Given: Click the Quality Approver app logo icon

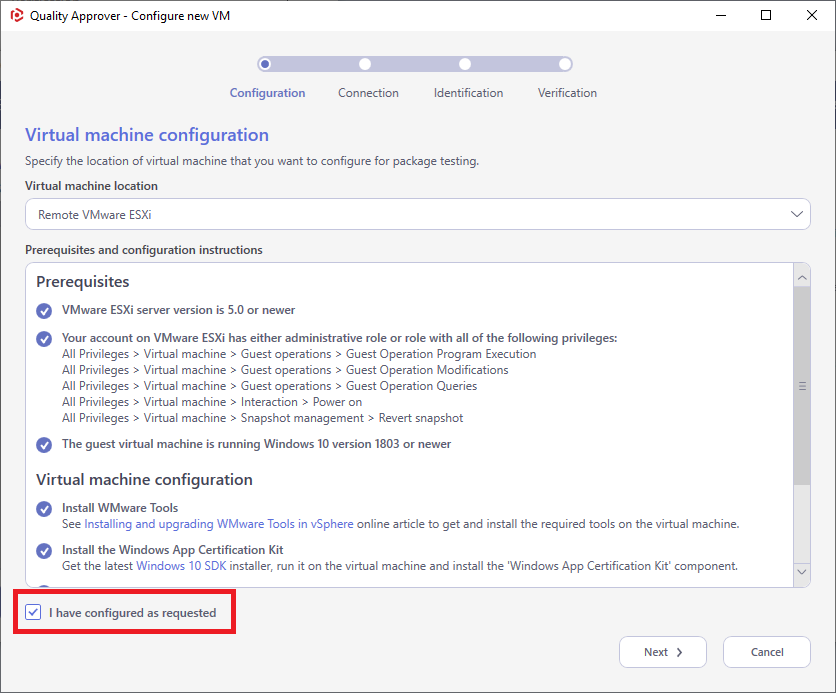Looking at the screenshot, I should tap(17, 15).
